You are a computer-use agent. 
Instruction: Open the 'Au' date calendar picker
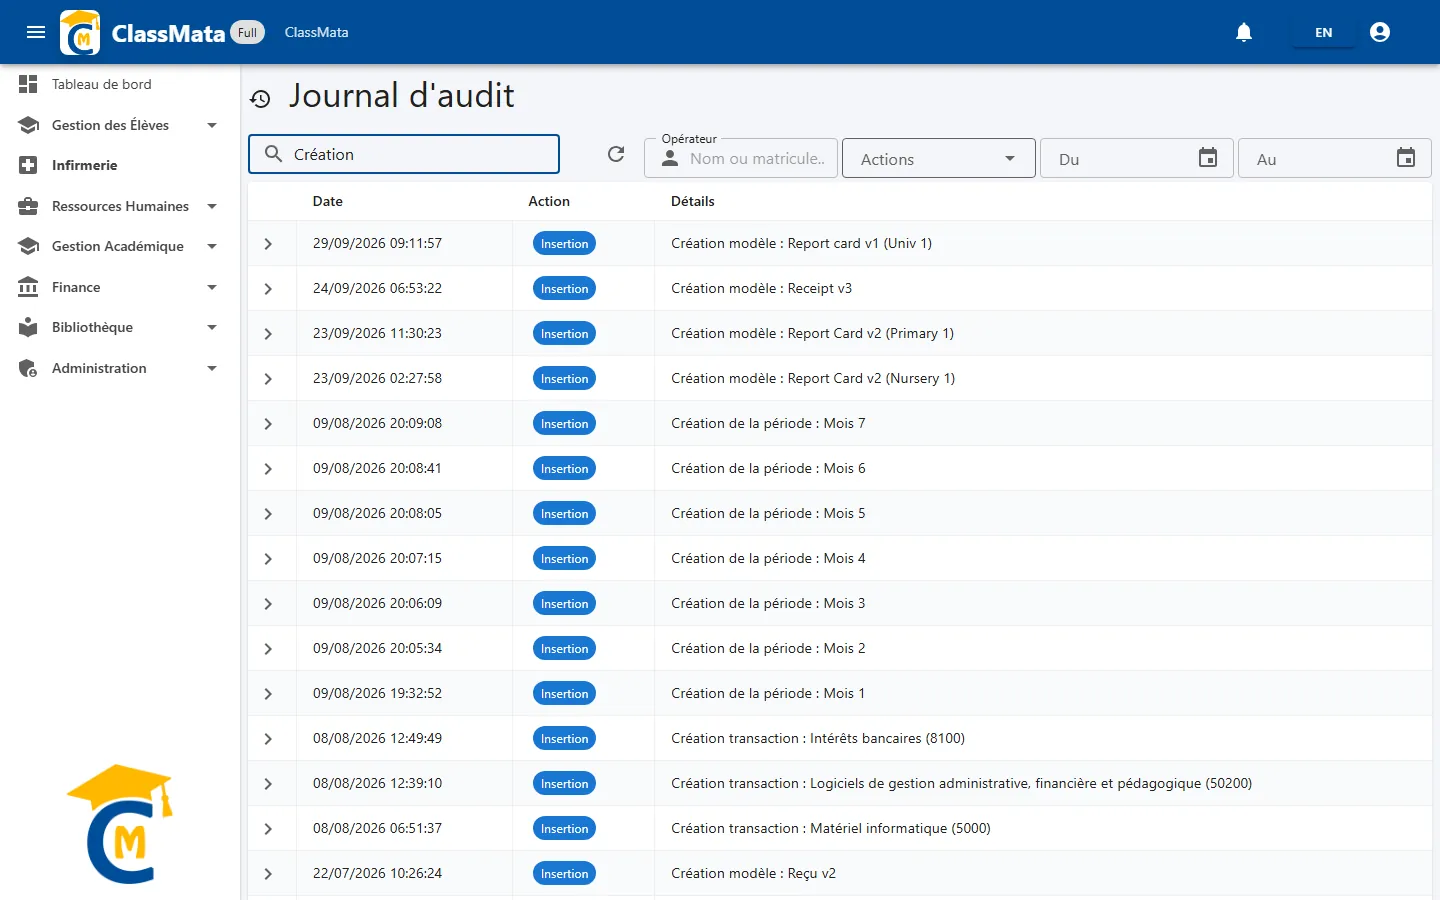coord(1406,158)
